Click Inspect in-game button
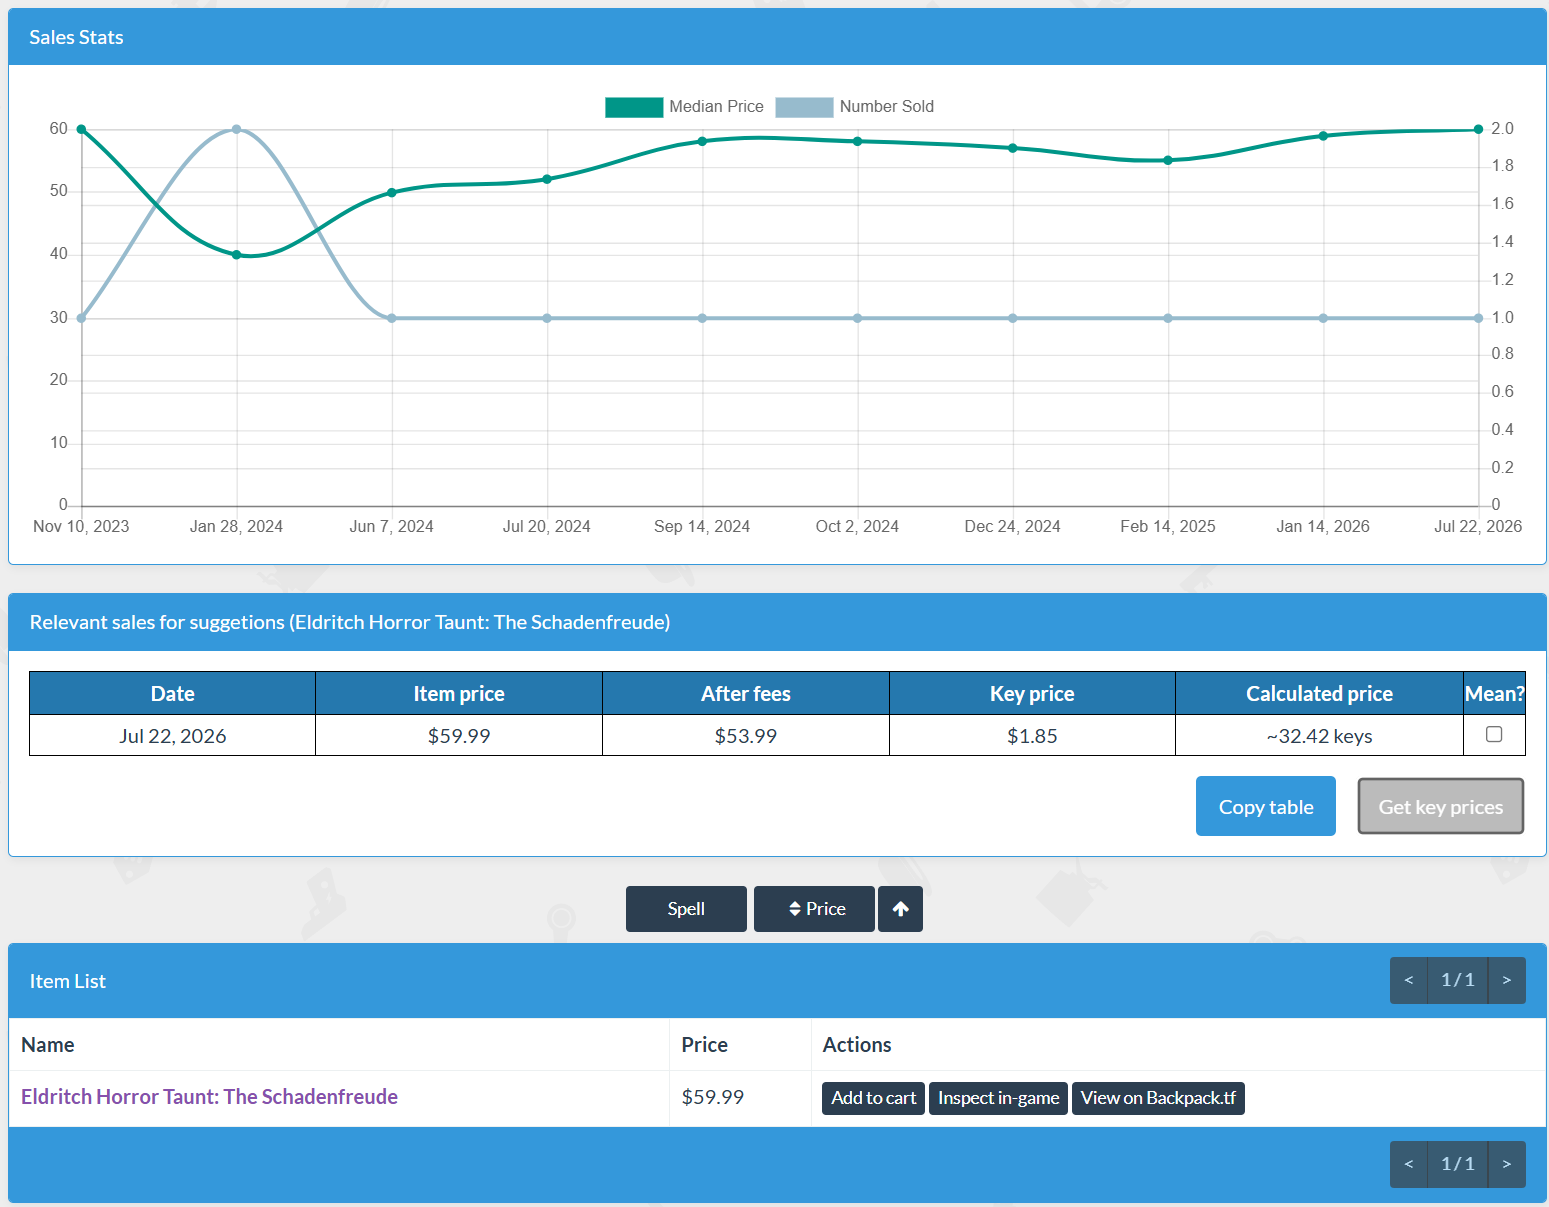Screen dimensions: 1549x1207 coord(998,1098)
